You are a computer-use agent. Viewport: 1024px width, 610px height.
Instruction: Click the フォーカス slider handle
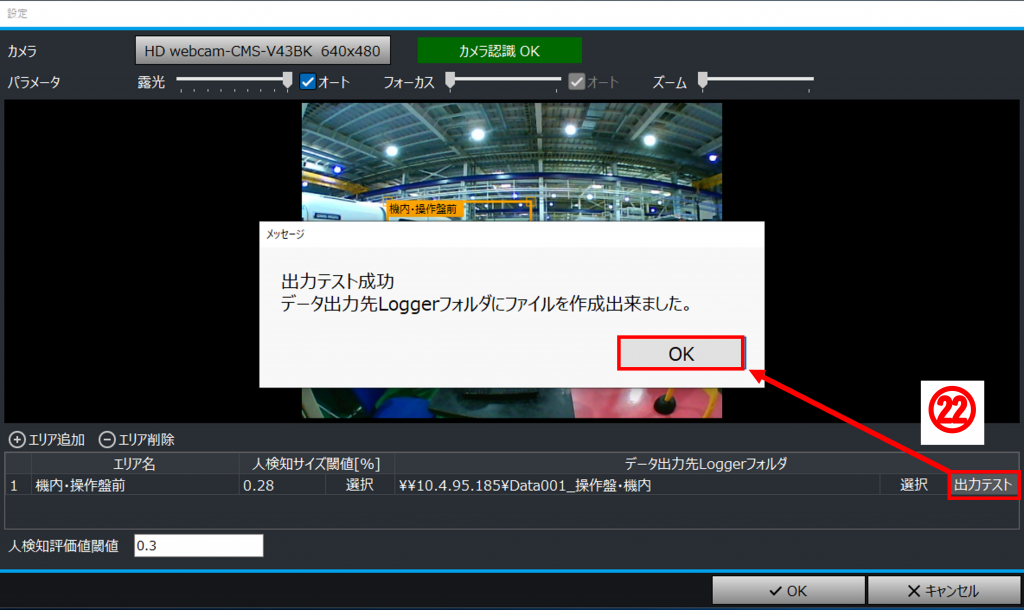(x=450, y=80)
